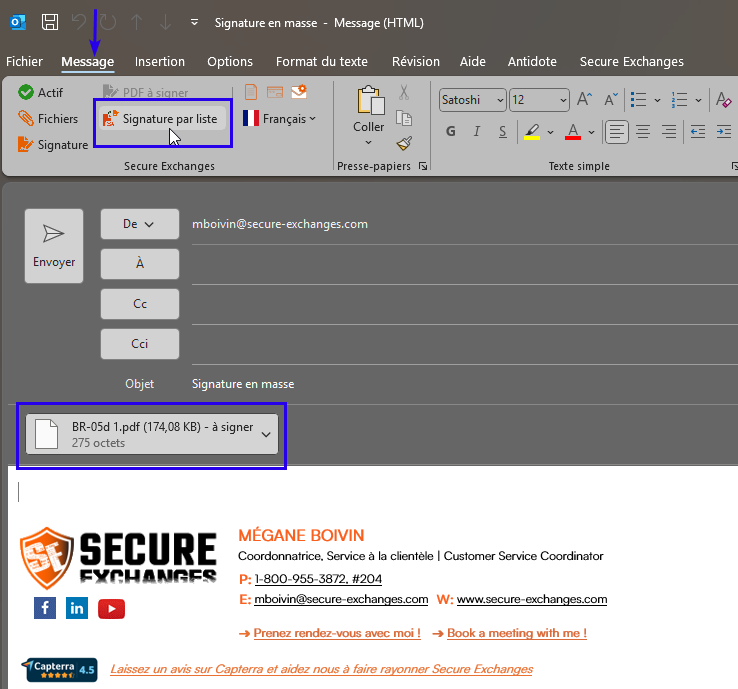Viewport: 738px width, 689px height.
Task: Expand the bullet list style arrow
Action: click(x=657, y=100)
